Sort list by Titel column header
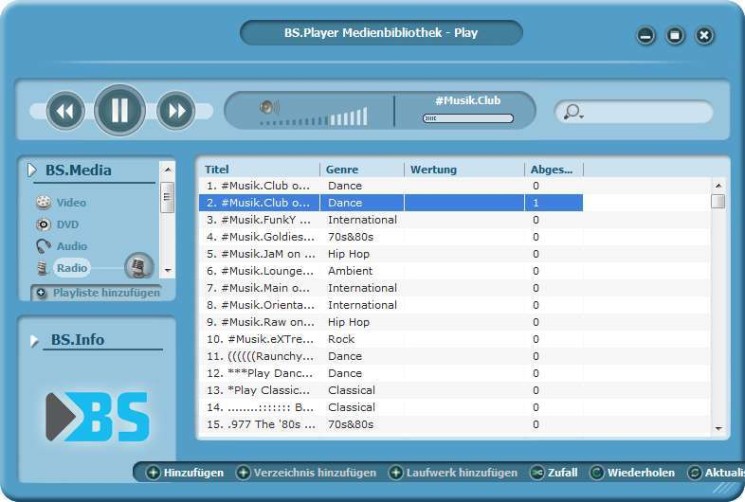This screenshot has width=745, height=502. tap(217, 169)
